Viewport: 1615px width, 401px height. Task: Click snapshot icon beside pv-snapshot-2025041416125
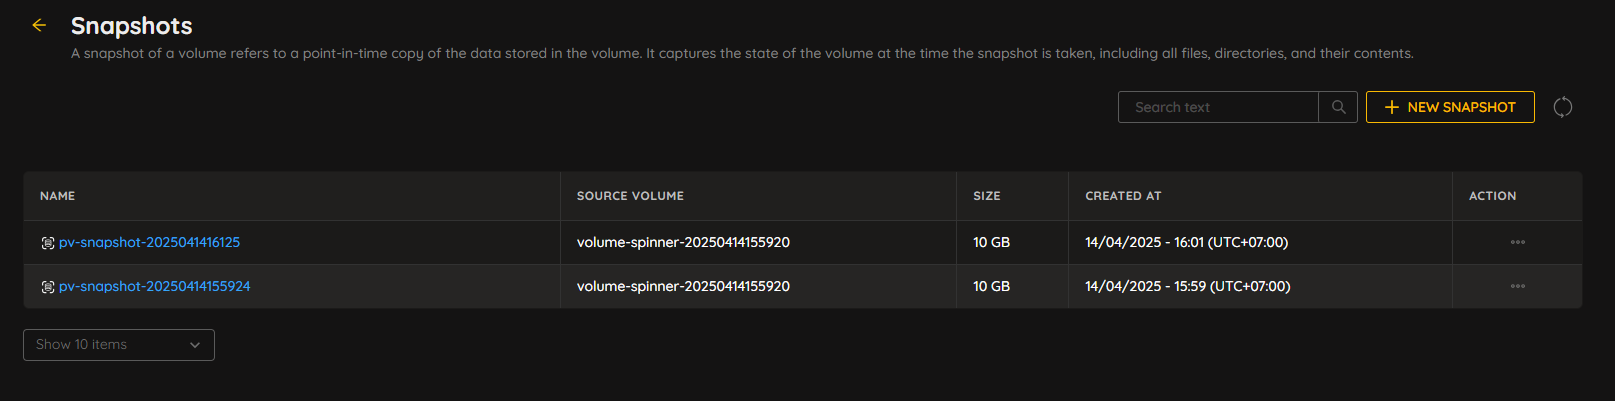coord(47,243)
